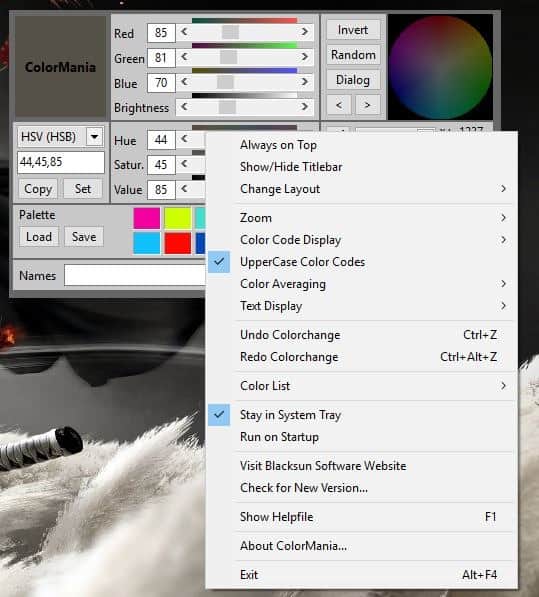Viewport: 539px width, 597px height.
Task: Click the Blue slider left arrow
Action: (x=184, y=82)
